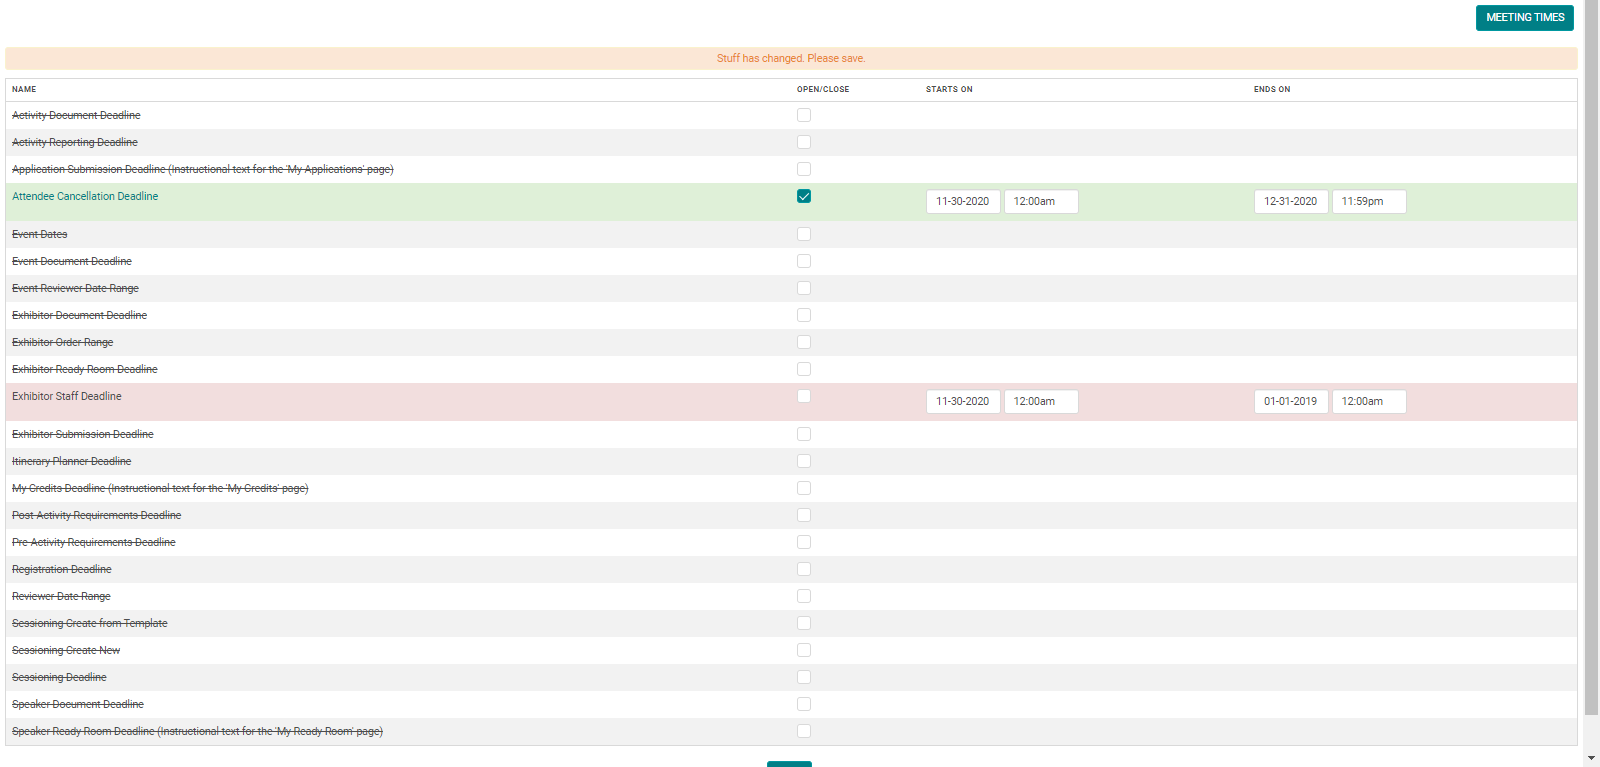Enable the Exhibitor Order Range checkbox
1600x767 pixels.
click(x=804, y=342)
